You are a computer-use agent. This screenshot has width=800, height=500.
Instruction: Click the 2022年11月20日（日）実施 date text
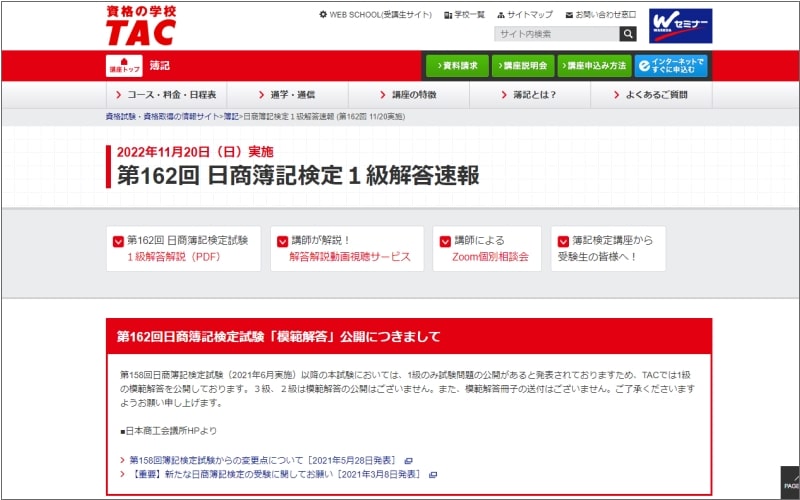point(195,152)
